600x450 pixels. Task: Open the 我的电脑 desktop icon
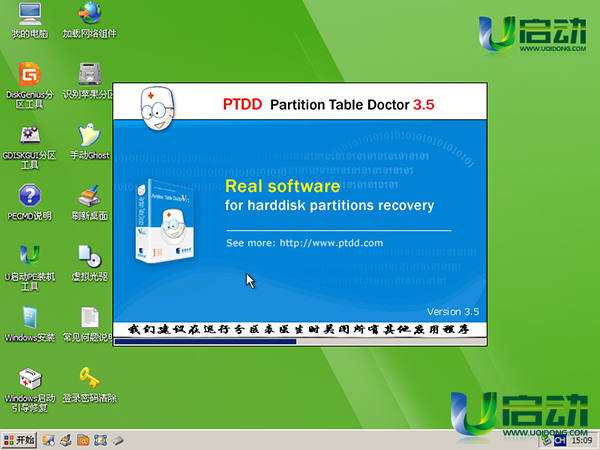pyautogui.click(x=30, y=20)
